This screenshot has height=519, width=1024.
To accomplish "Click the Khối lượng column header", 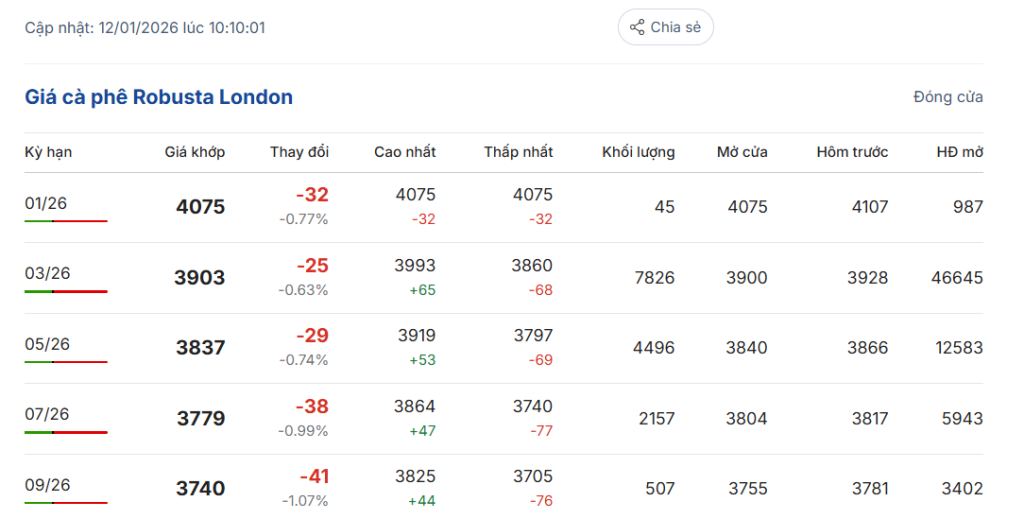I will click(638, 152).
